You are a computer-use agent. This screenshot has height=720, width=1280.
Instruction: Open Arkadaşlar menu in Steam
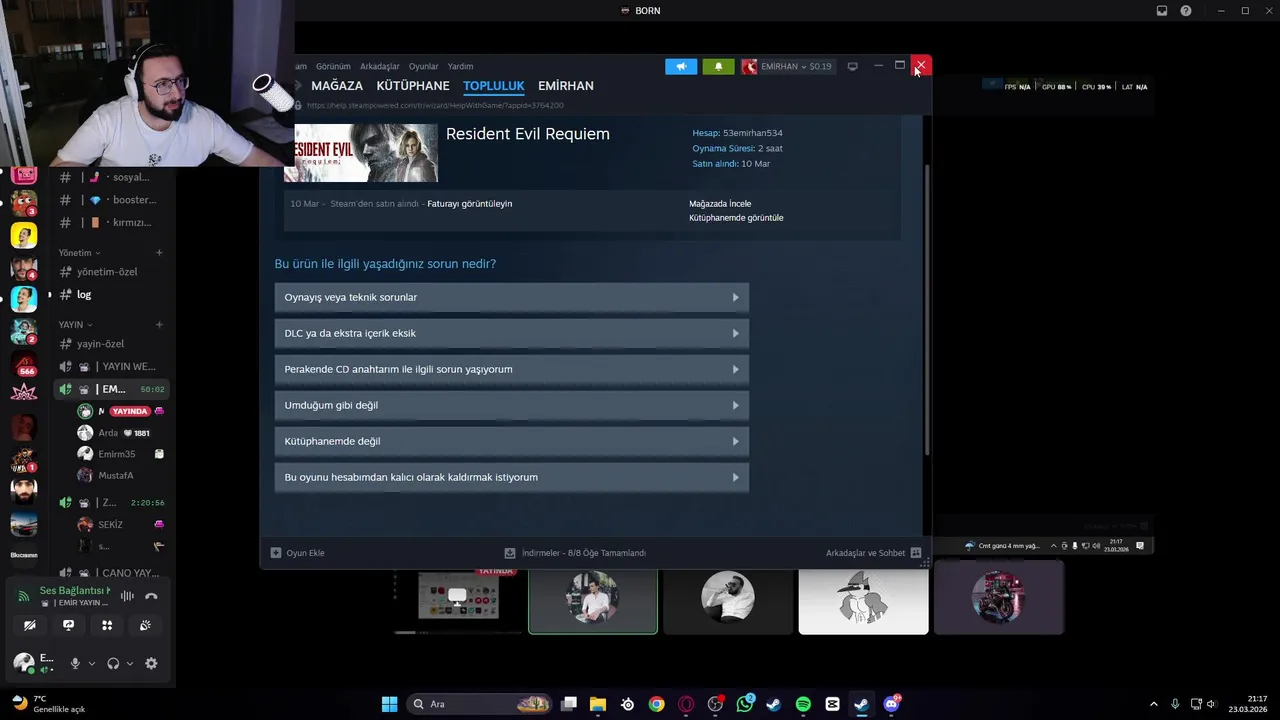coord(380,67)
